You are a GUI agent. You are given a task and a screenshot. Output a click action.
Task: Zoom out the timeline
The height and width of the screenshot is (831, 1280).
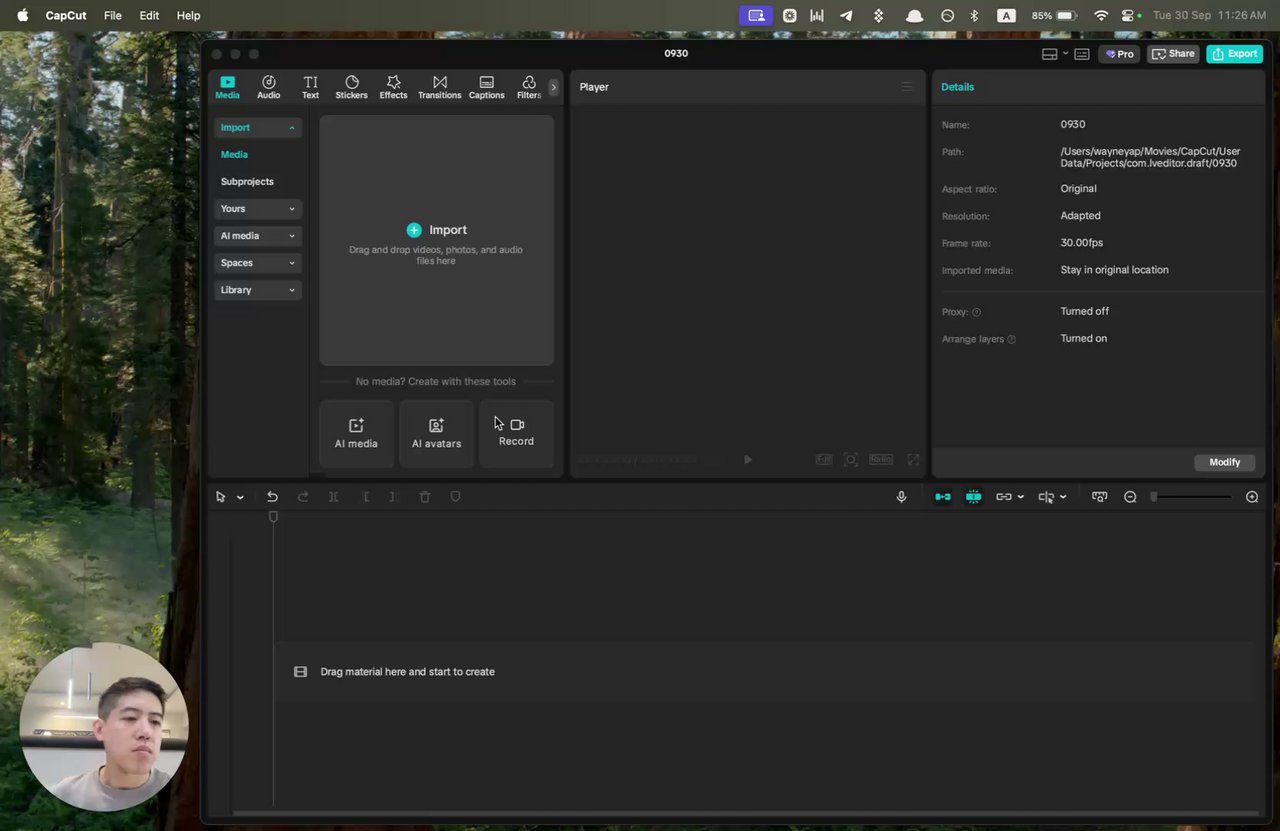click(x=1130, y=497)
